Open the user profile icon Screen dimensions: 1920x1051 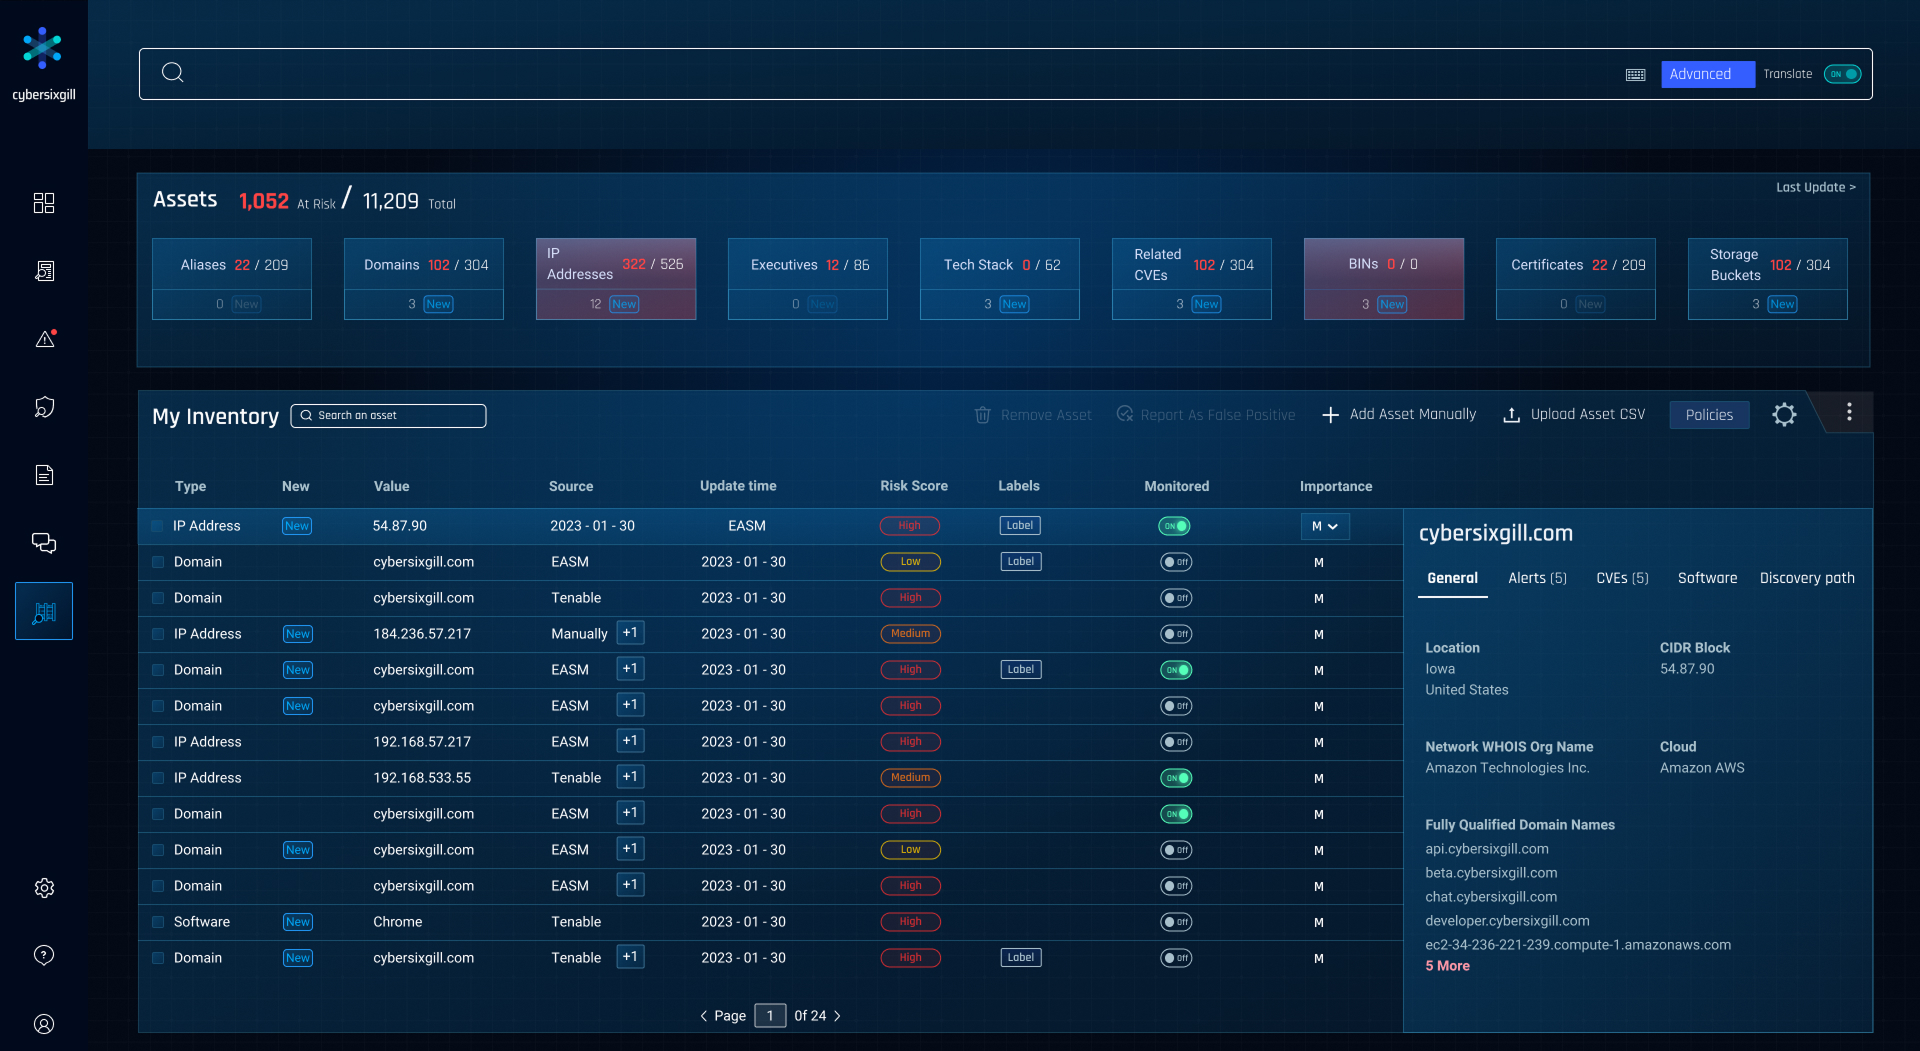coord(44,1024)
